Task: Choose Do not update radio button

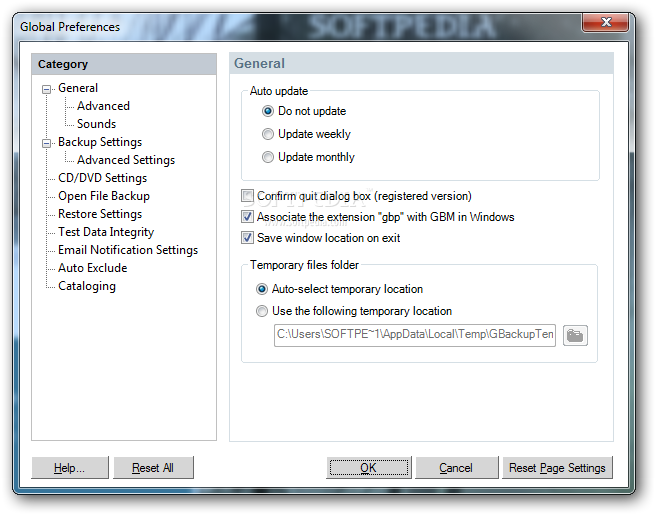Action: (x=268, y=111)
